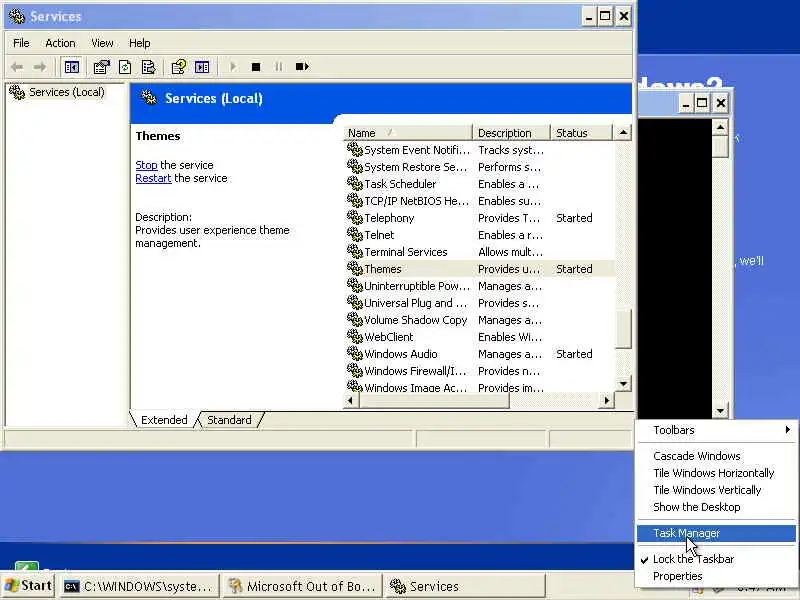
Task: Click the Start button
Action: pos(28,586)
